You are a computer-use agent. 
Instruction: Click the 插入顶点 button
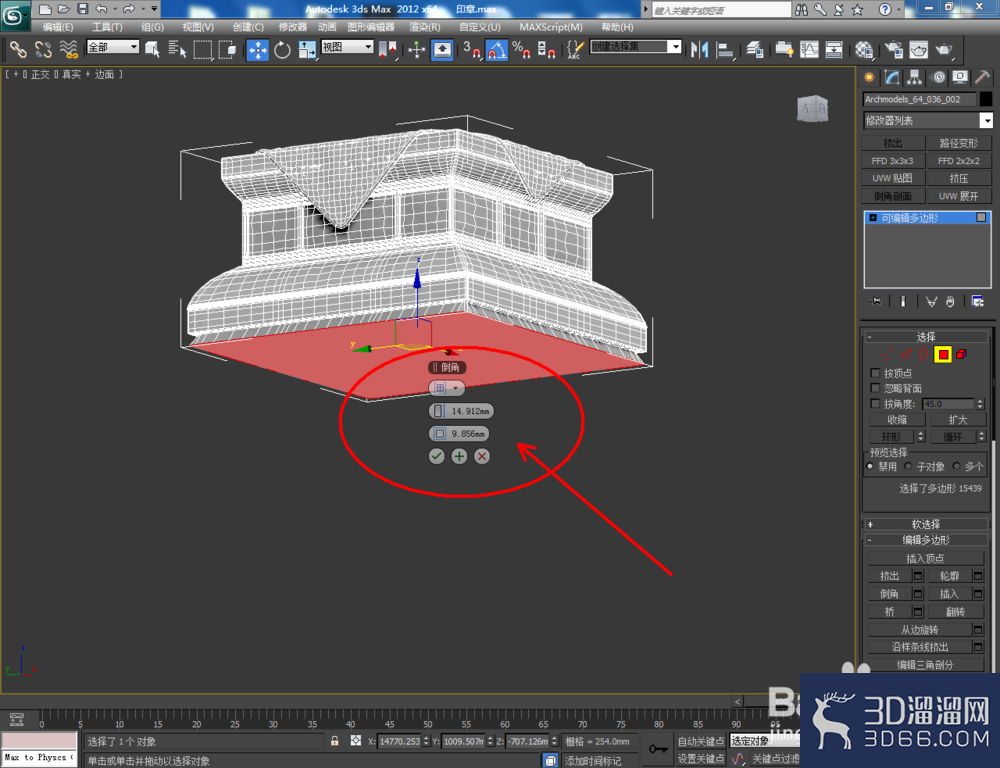pos(925,558)
